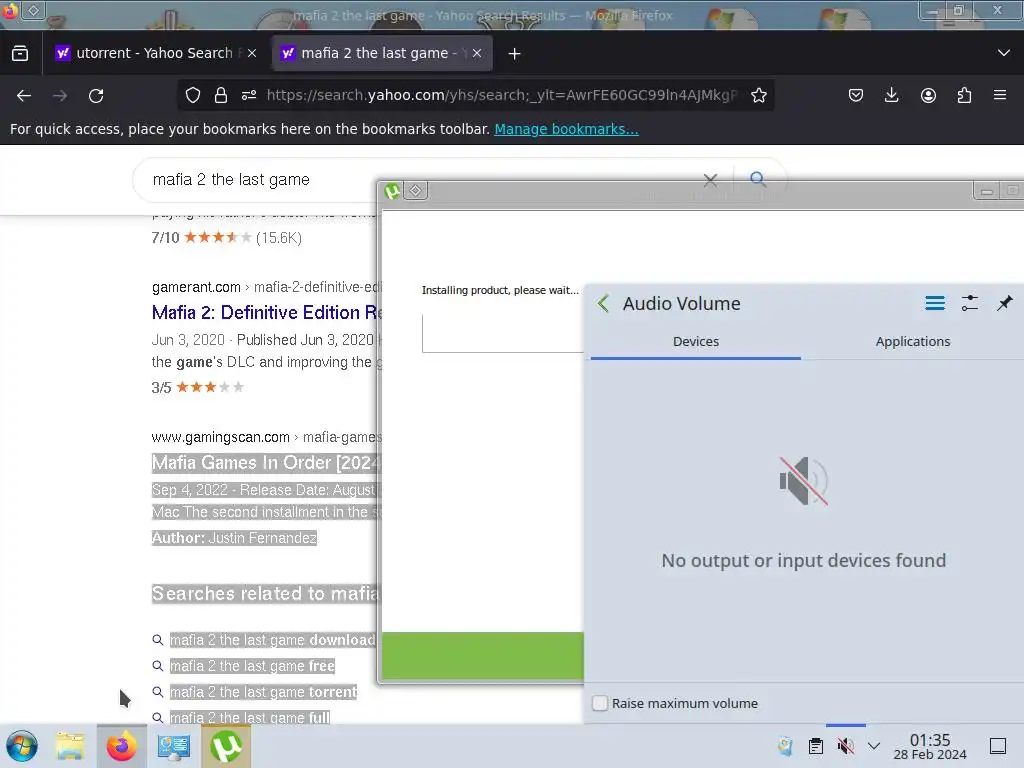The image size is (1024, 768).
Task: Search related: mafia 2 the last game free
Action: point(252,666)
